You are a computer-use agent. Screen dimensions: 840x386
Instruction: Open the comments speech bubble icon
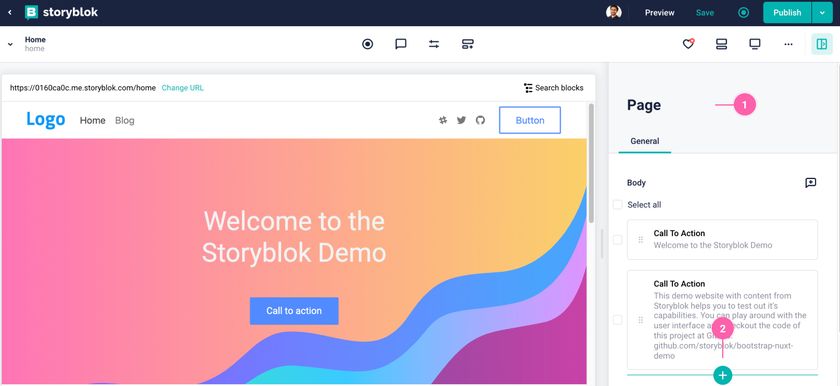coord(401,44)
